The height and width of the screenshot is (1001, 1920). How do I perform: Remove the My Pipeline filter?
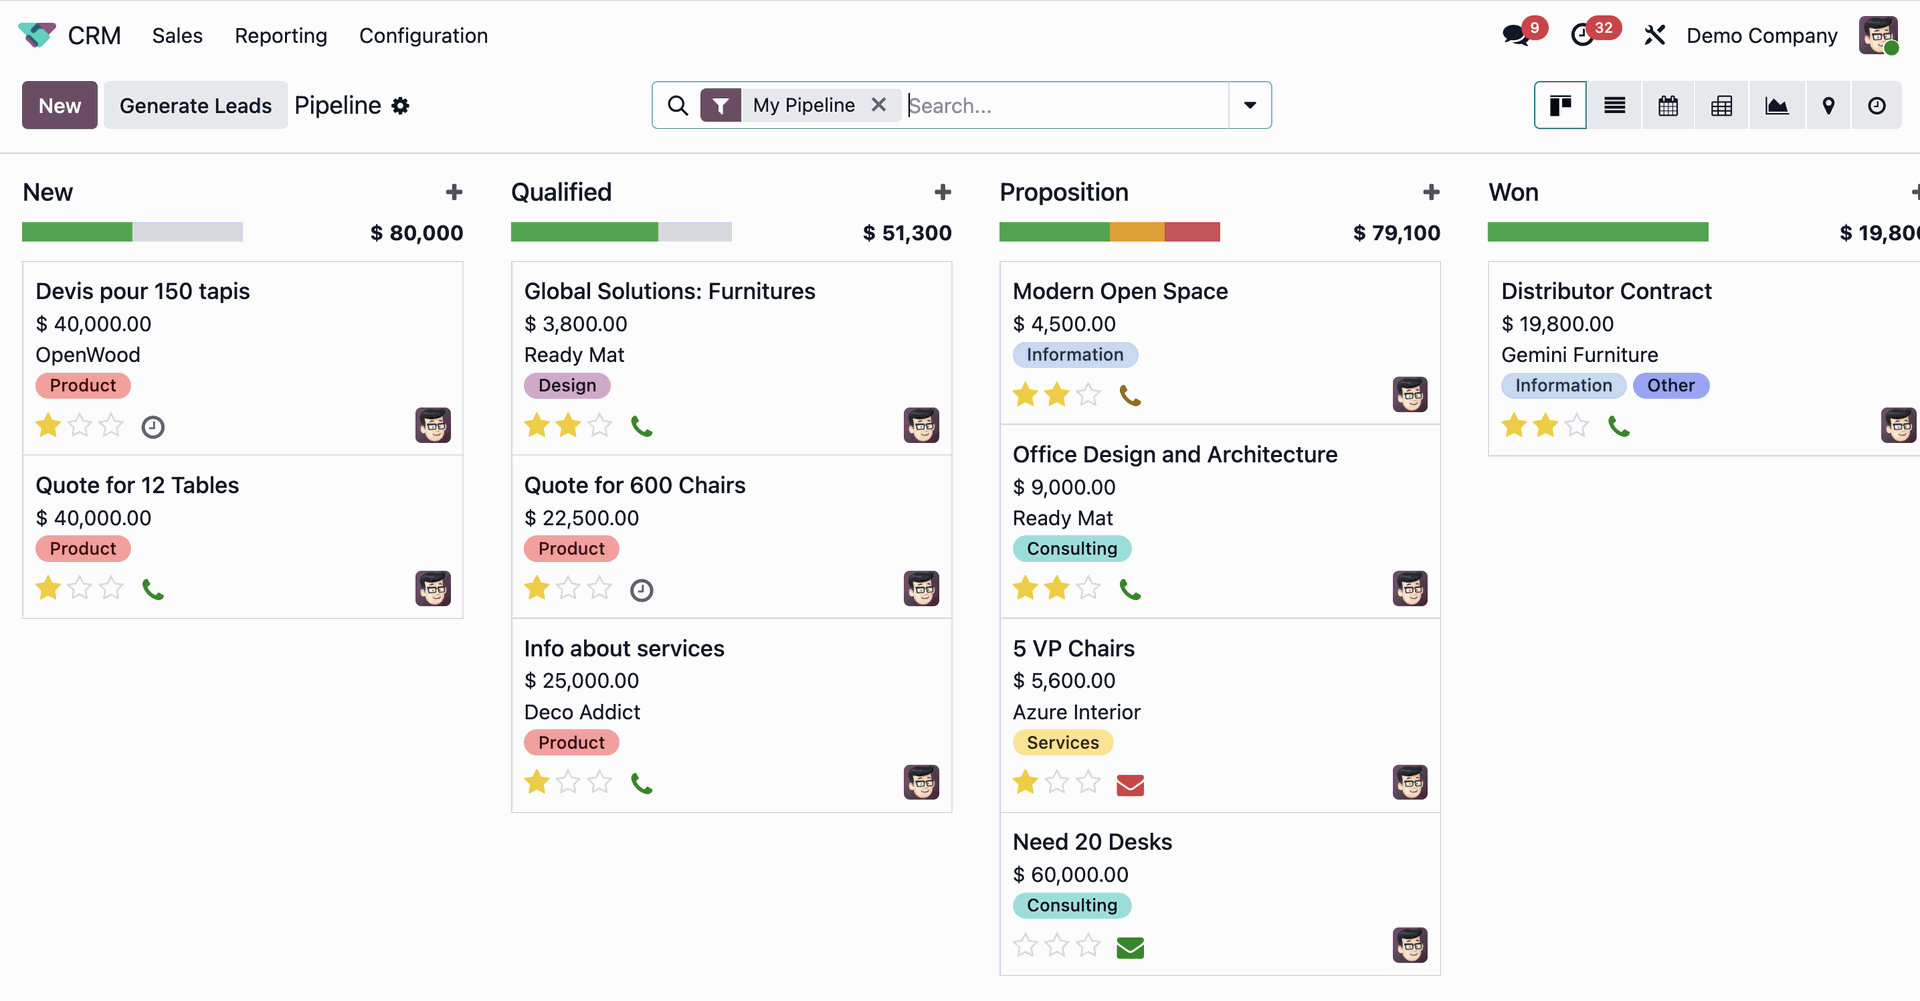(x=879, y=105)
